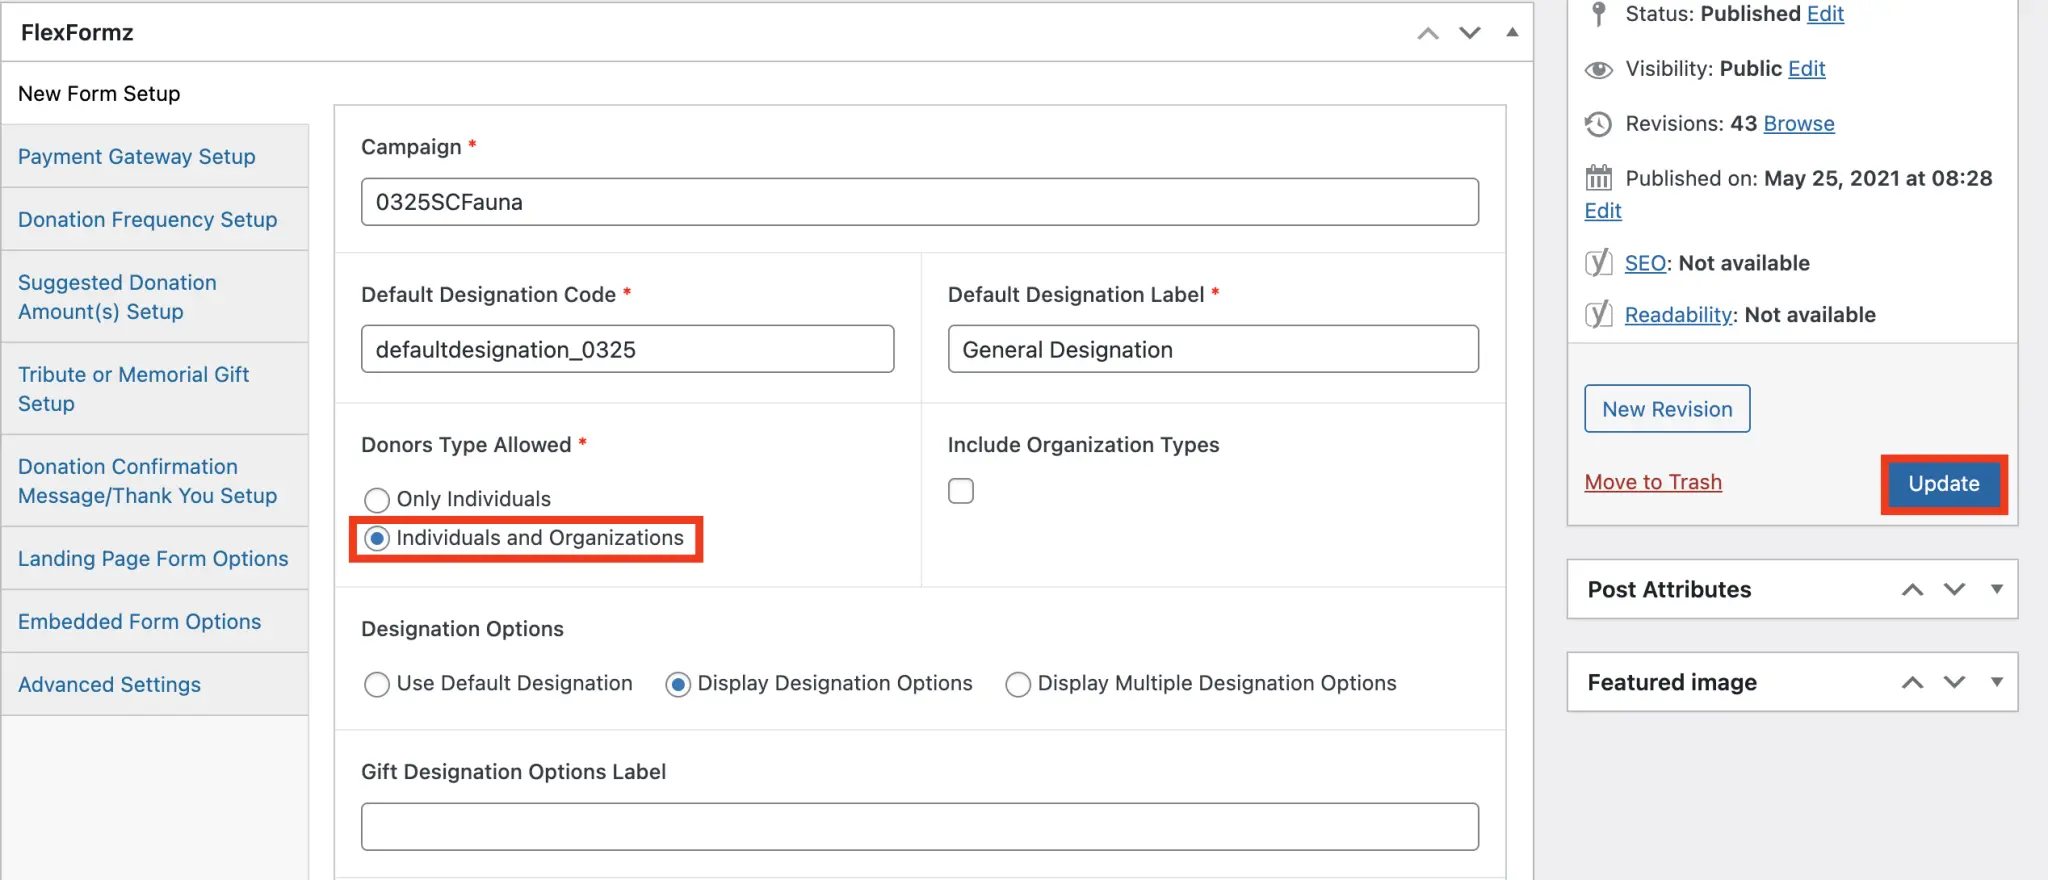Click the Move to Trash link
Screen dimensions: 2048x880
point(1653,482)
